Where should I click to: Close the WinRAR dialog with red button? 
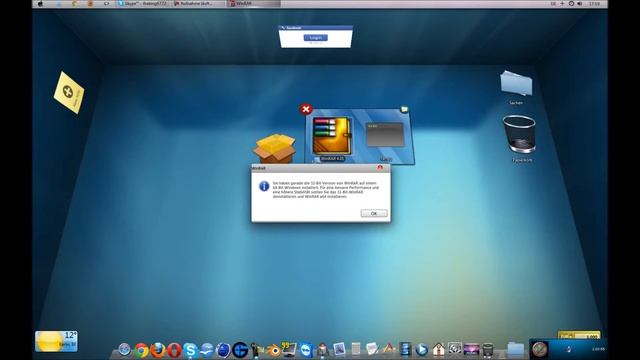coord(380,168)
